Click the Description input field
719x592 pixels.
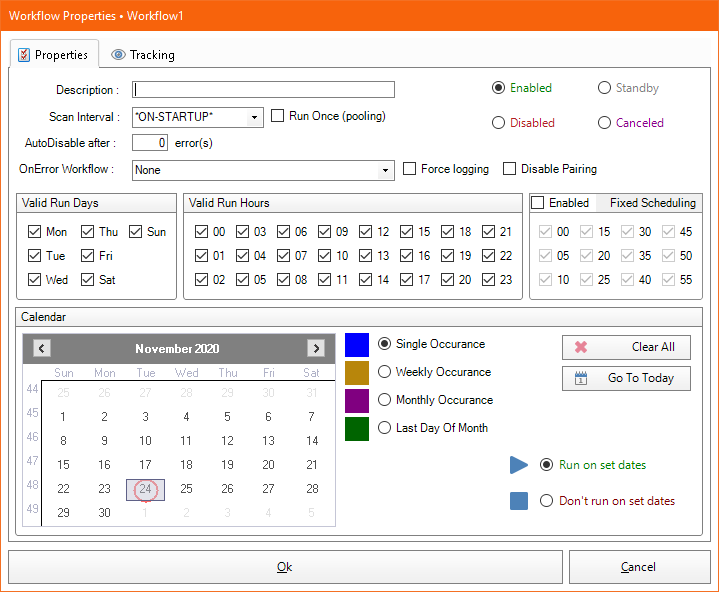(263, 89)
